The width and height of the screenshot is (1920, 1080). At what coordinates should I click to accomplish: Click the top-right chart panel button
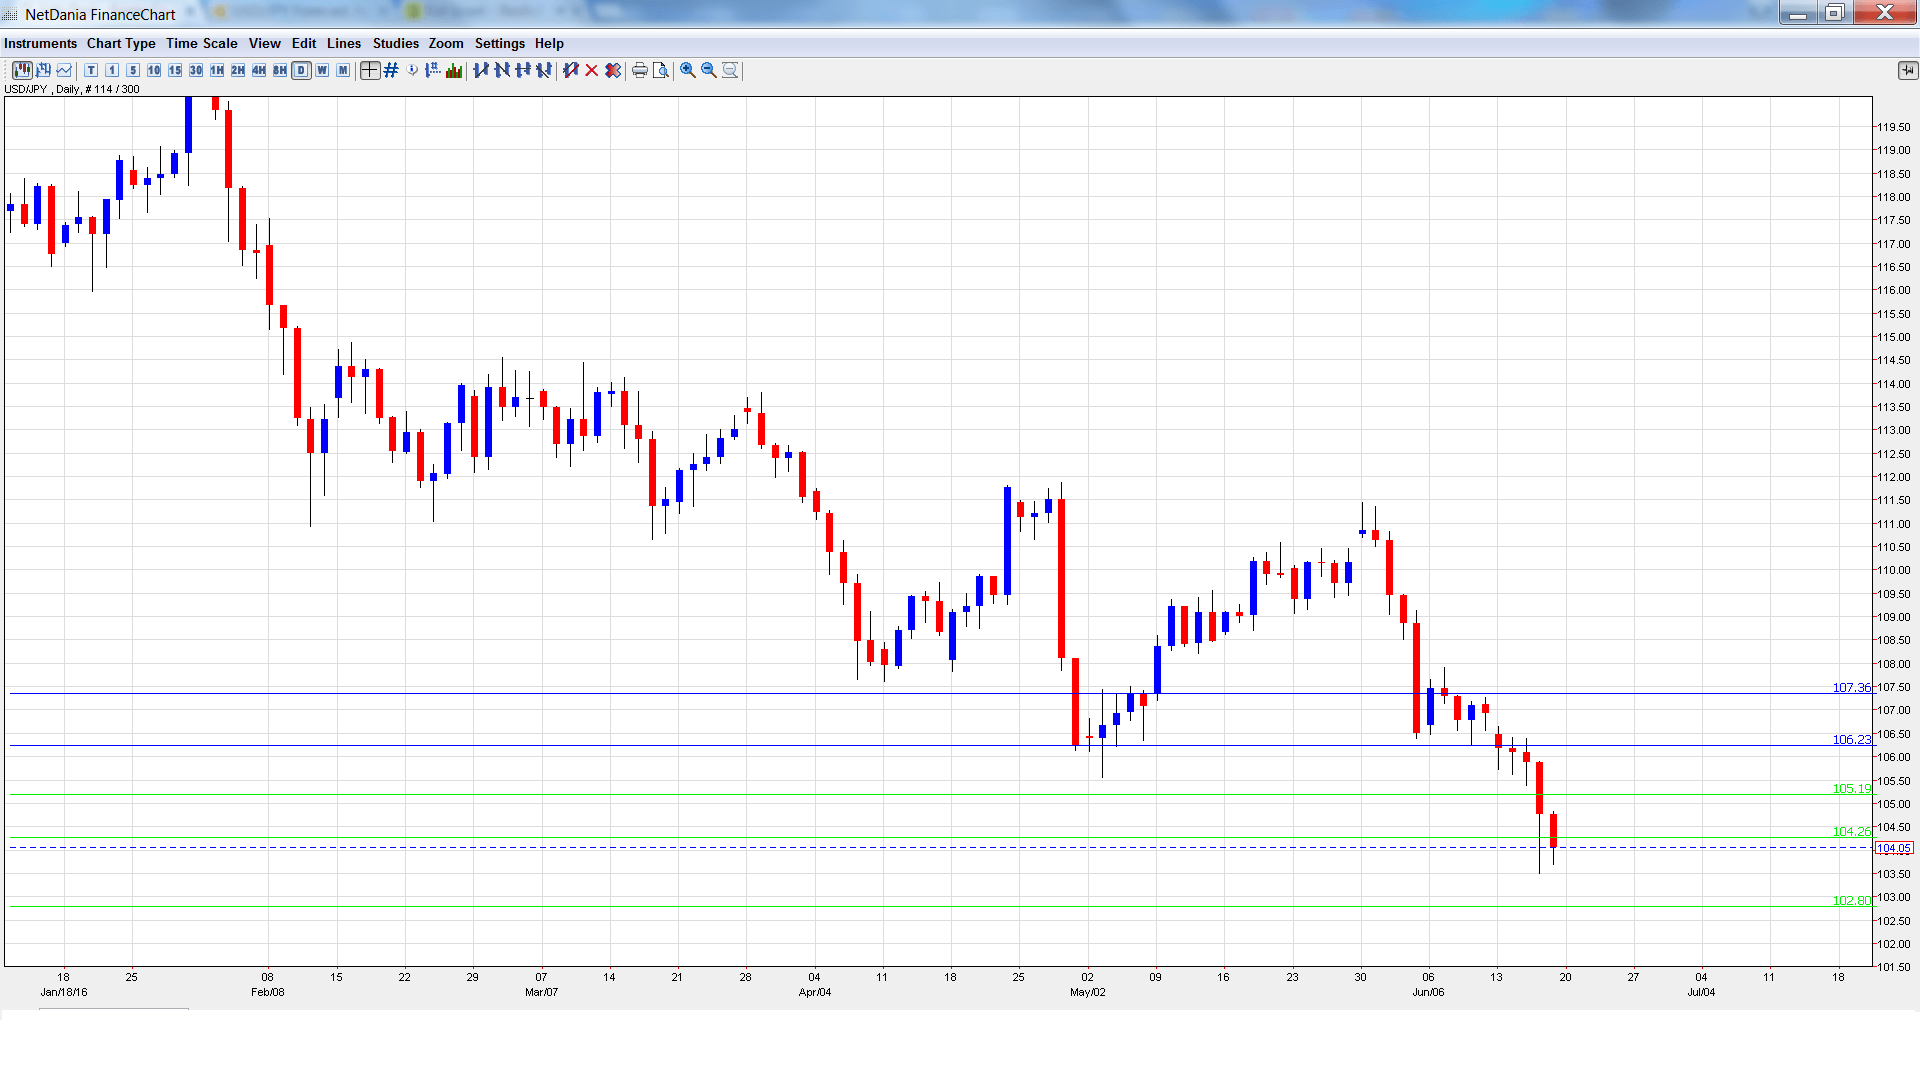1907,70
